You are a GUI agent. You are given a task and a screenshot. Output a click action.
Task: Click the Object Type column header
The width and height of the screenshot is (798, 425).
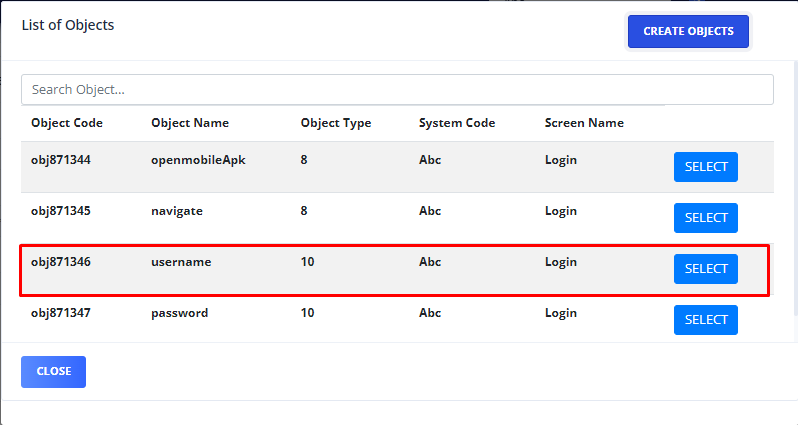point(336,123)
